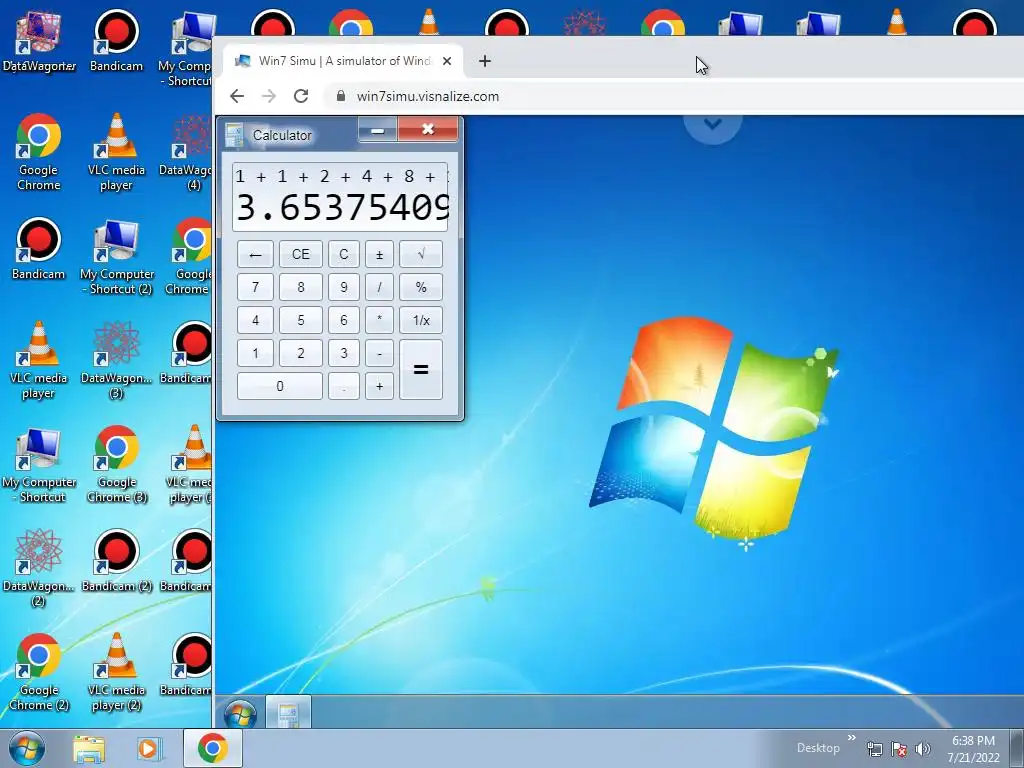Image resolution: width=1024 pixels, height=768 pixels.
Task: Click digit 1 on the calculator keypad
Action: (255, 353)
